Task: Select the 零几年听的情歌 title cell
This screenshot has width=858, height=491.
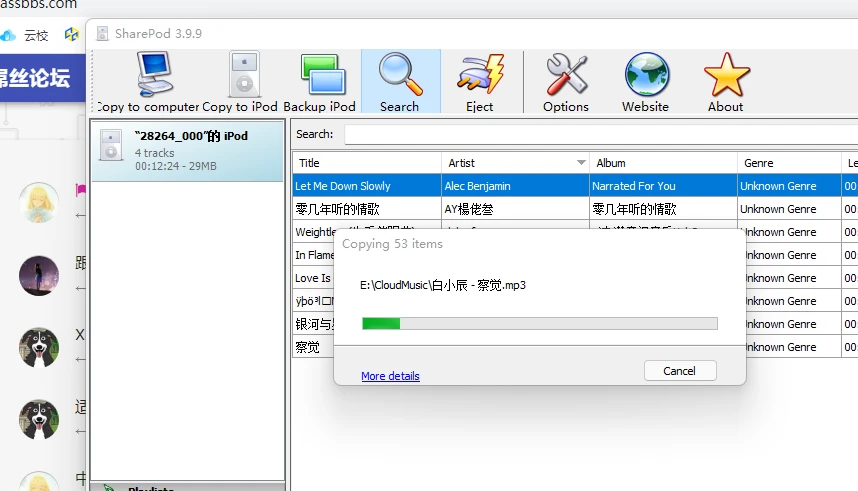Action: click(367, 209)
